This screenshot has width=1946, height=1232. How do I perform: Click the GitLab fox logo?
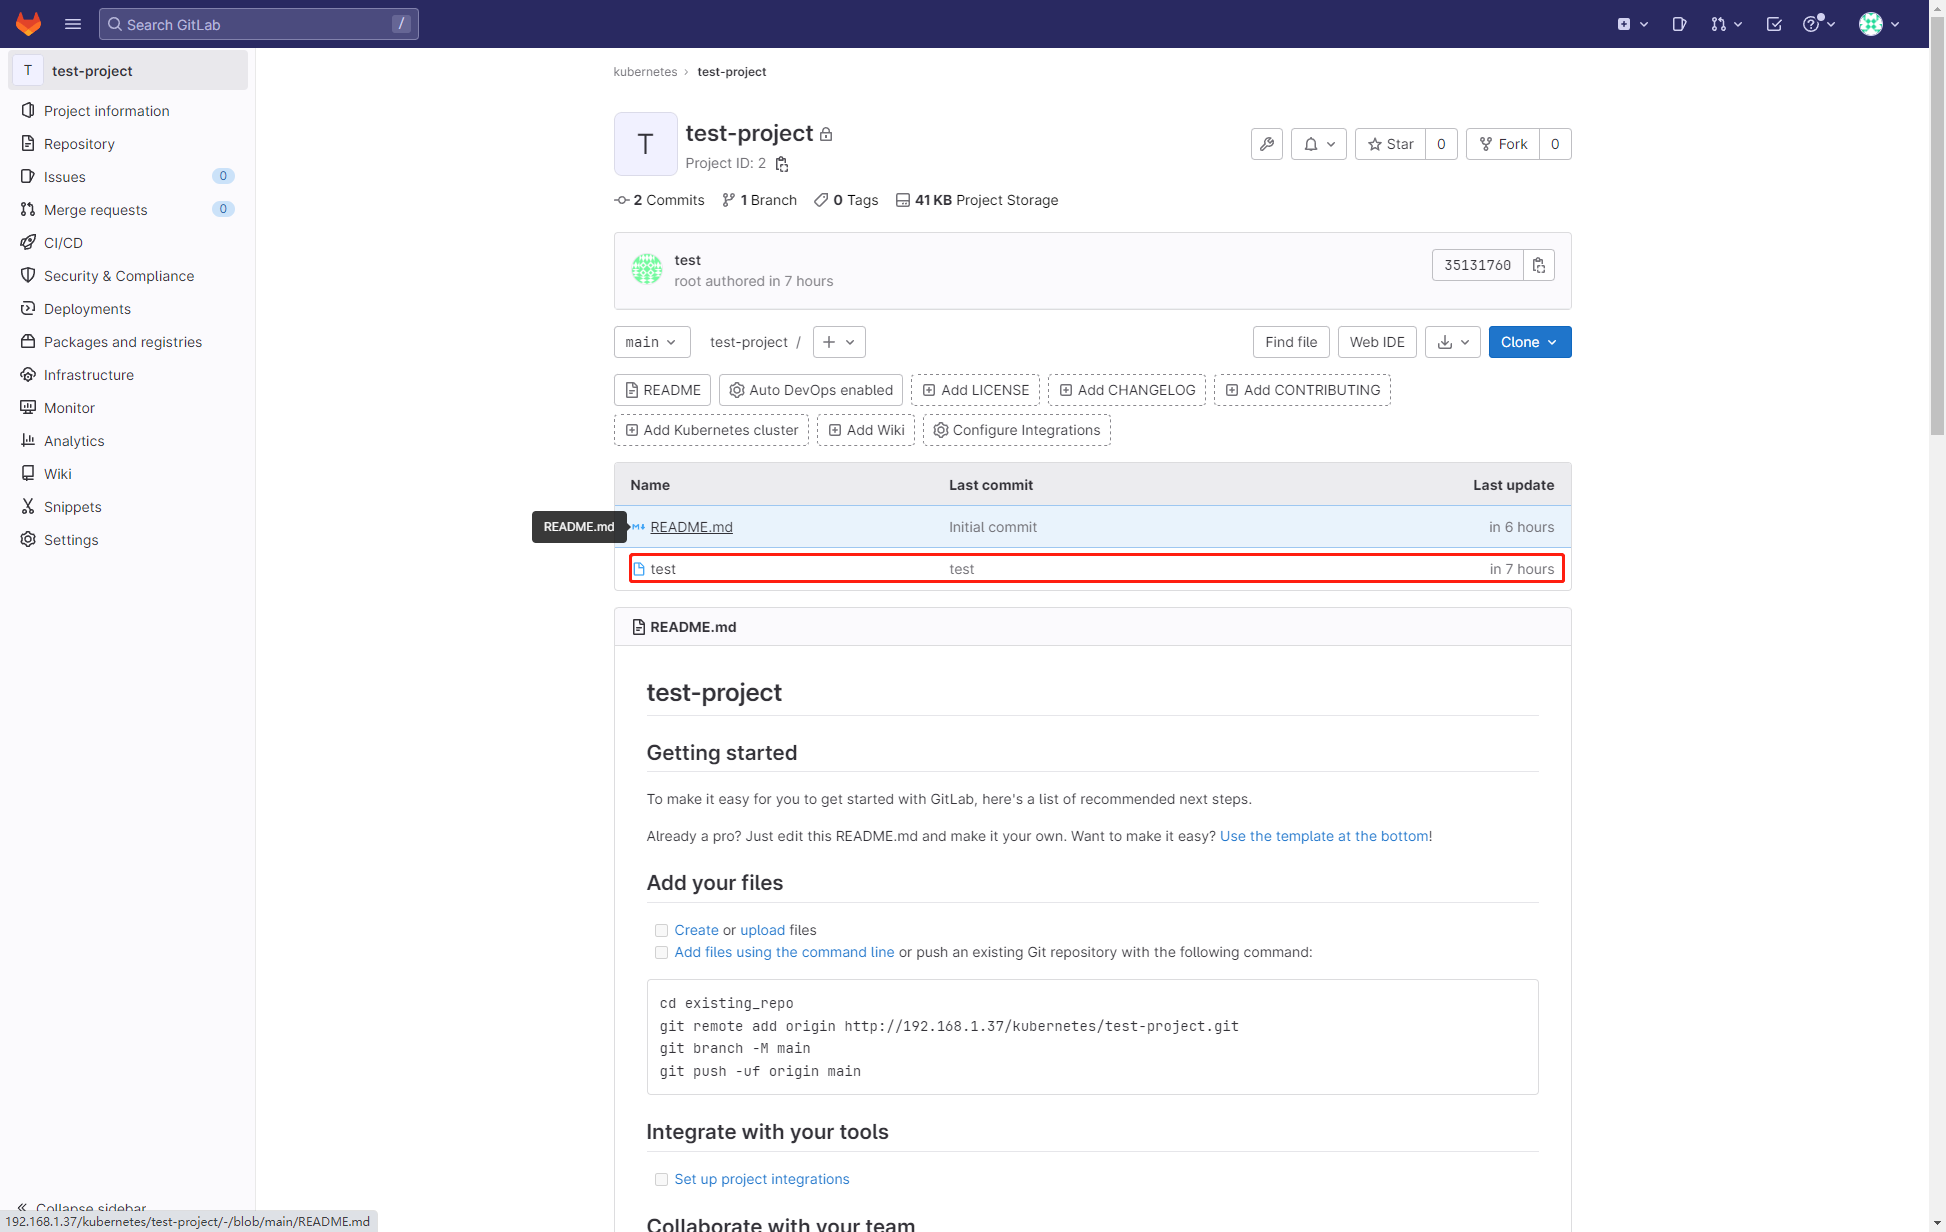pyautogui.click(x=28, y=24)
